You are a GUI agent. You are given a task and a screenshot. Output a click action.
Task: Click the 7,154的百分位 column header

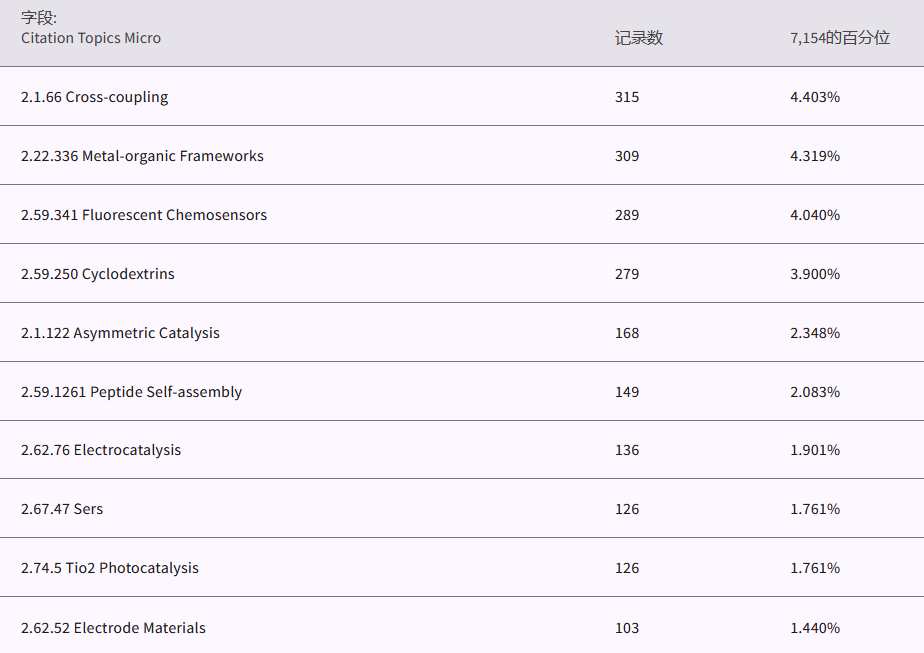click(839, 38)
